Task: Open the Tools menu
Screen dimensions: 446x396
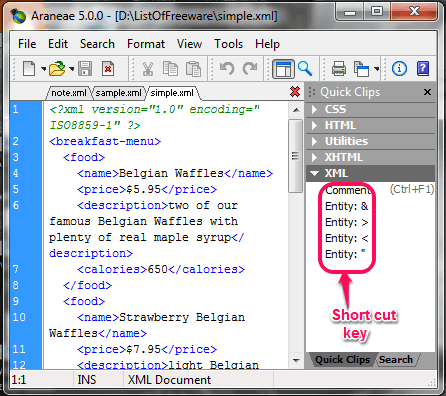Action: [x=228, y=44]
